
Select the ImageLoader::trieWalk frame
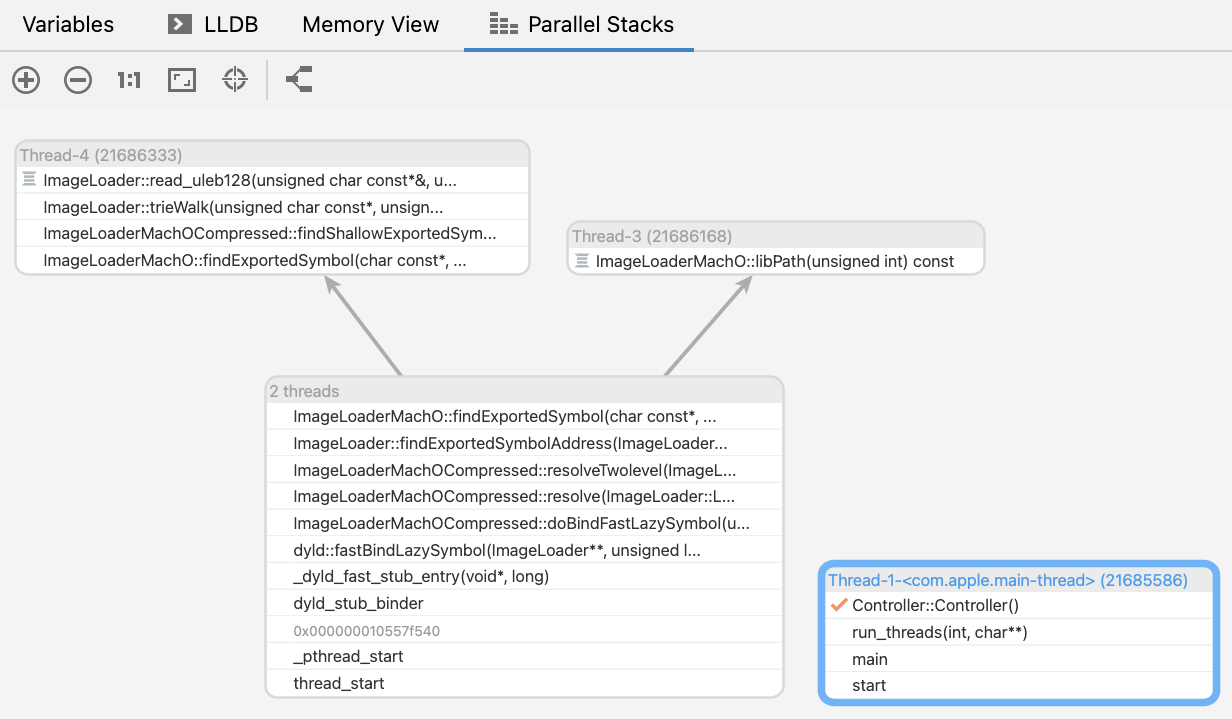243,207
